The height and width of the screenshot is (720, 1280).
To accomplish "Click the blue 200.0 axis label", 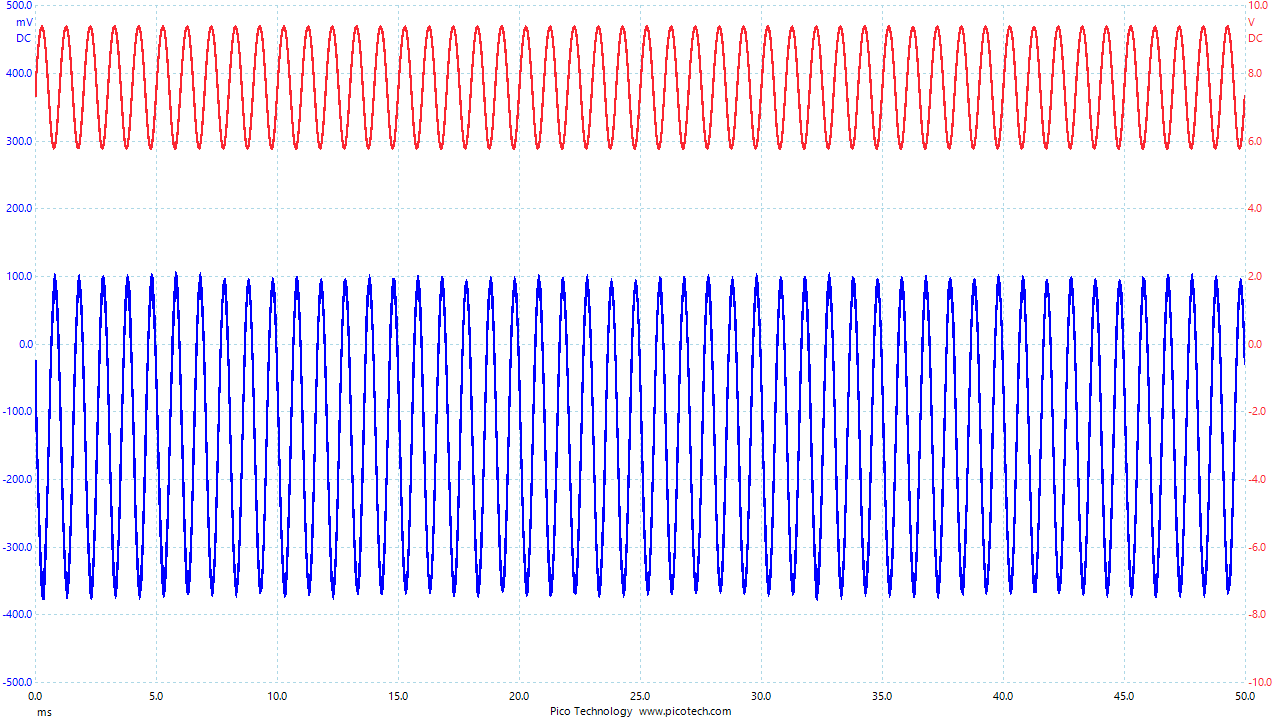I will (19, 209).
